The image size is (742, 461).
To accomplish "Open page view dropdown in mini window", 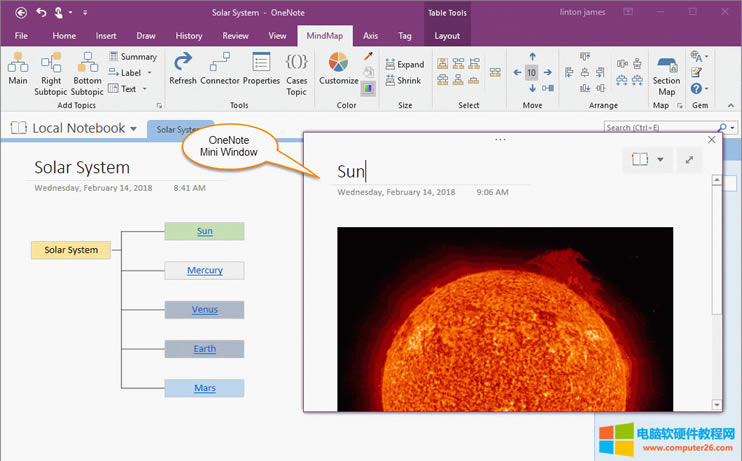I will [x=659, y=160].
